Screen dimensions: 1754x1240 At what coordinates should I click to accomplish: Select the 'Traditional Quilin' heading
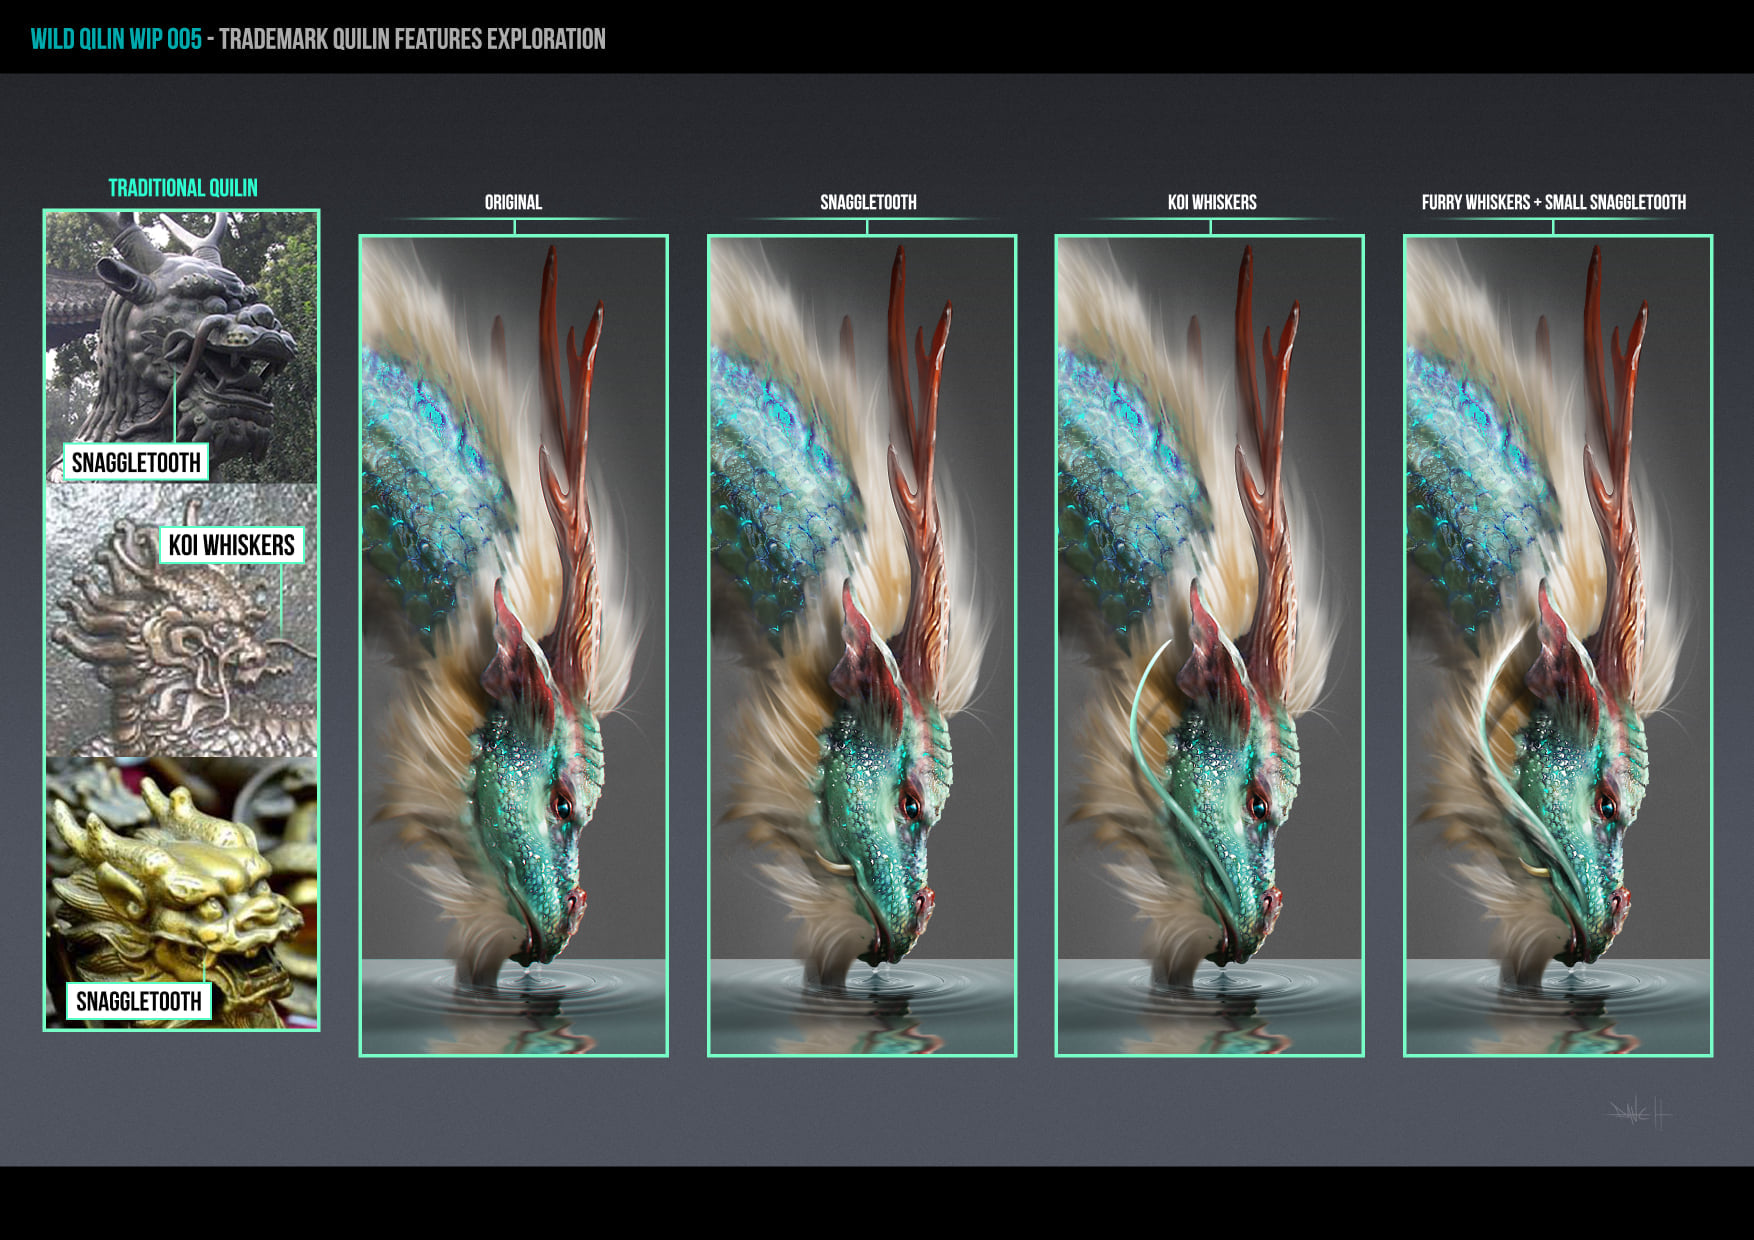tap(183, 188)
